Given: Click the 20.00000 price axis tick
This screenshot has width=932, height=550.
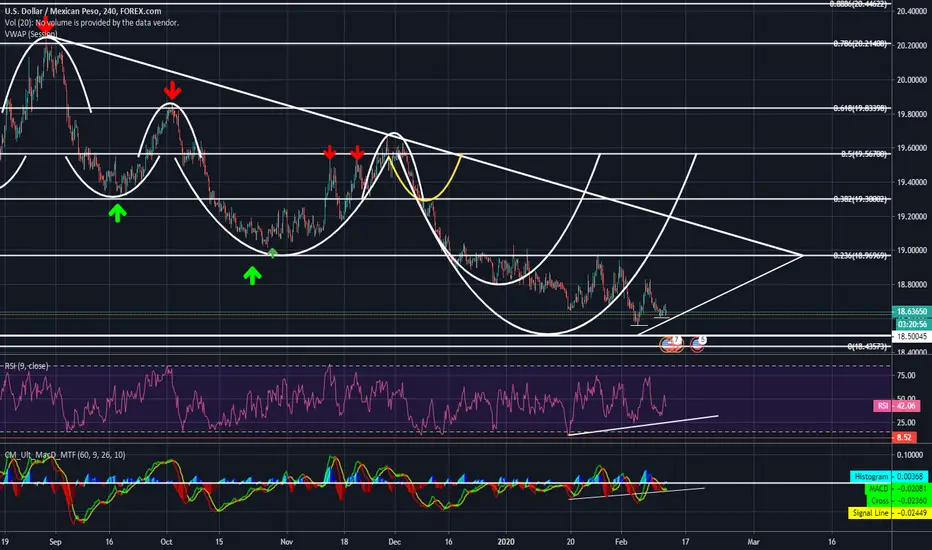Looking at the screenshot, I should click(x=912, y=80).
